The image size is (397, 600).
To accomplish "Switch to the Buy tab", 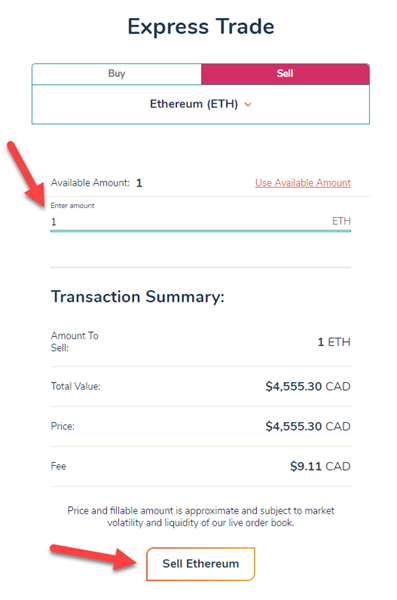I will click(117, 73).
